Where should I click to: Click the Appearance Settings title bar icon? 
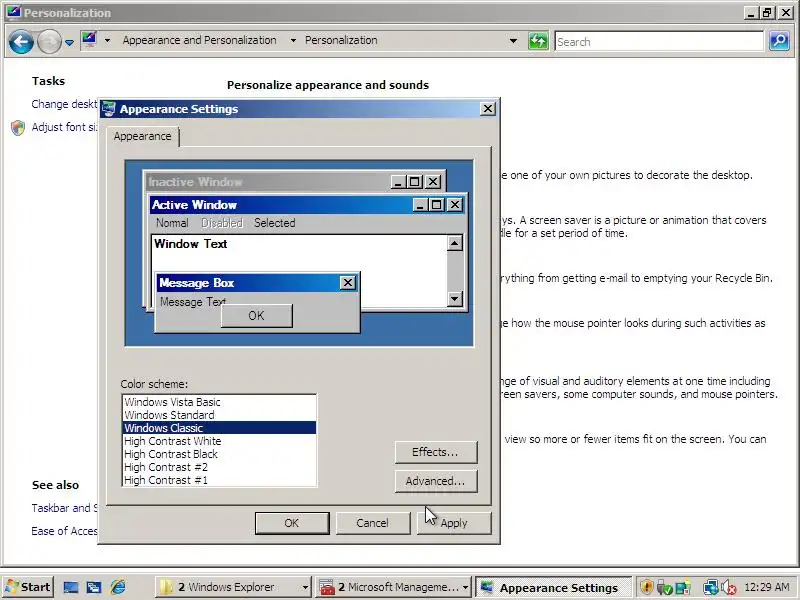click(x=109, y=109)
